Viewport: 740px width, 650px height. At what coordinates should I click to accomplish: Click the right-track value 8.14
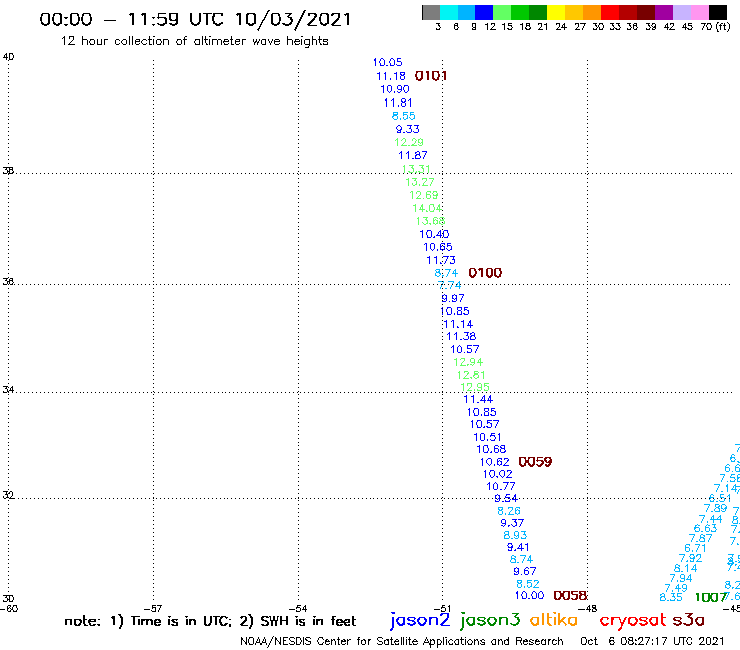click(685, 568)
